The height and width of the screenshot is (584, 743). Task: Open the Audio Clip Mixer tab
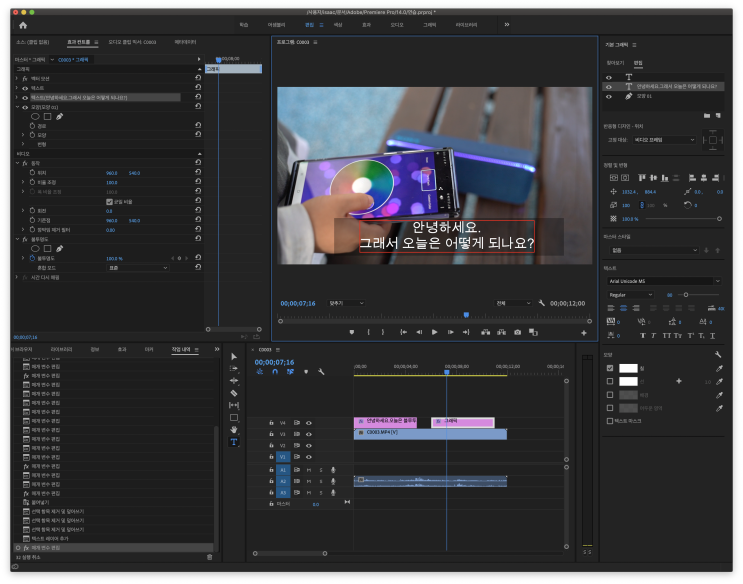(x=132, y=42)
